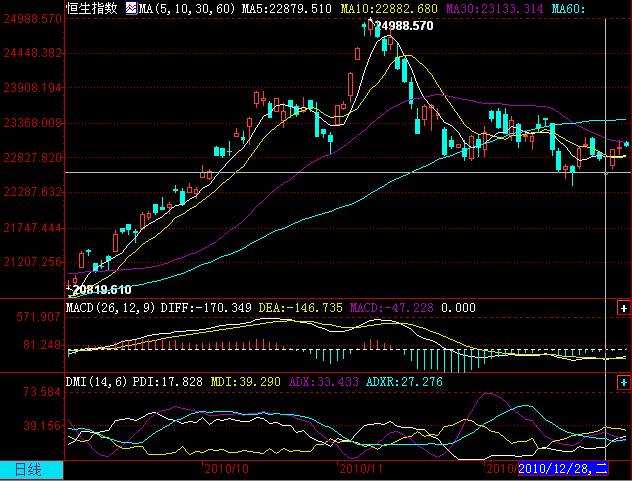Click the 23908.194 price axis label

33,87
